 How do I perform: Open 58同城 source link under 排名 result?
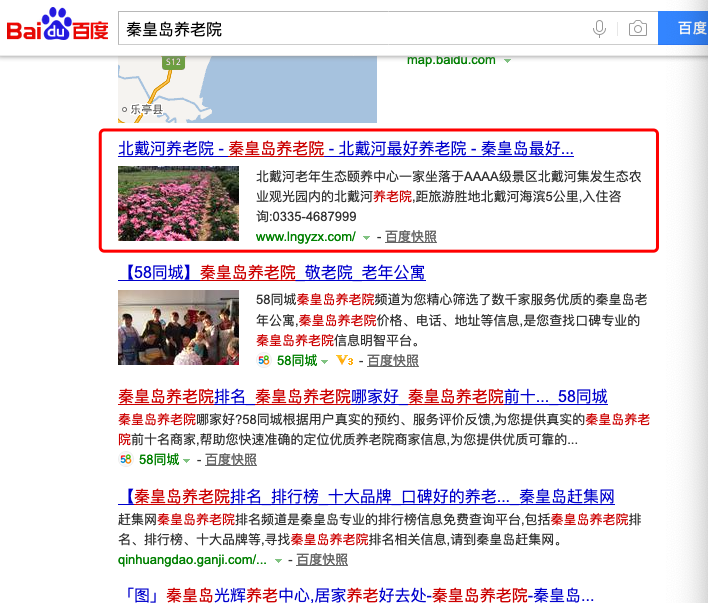159,459
